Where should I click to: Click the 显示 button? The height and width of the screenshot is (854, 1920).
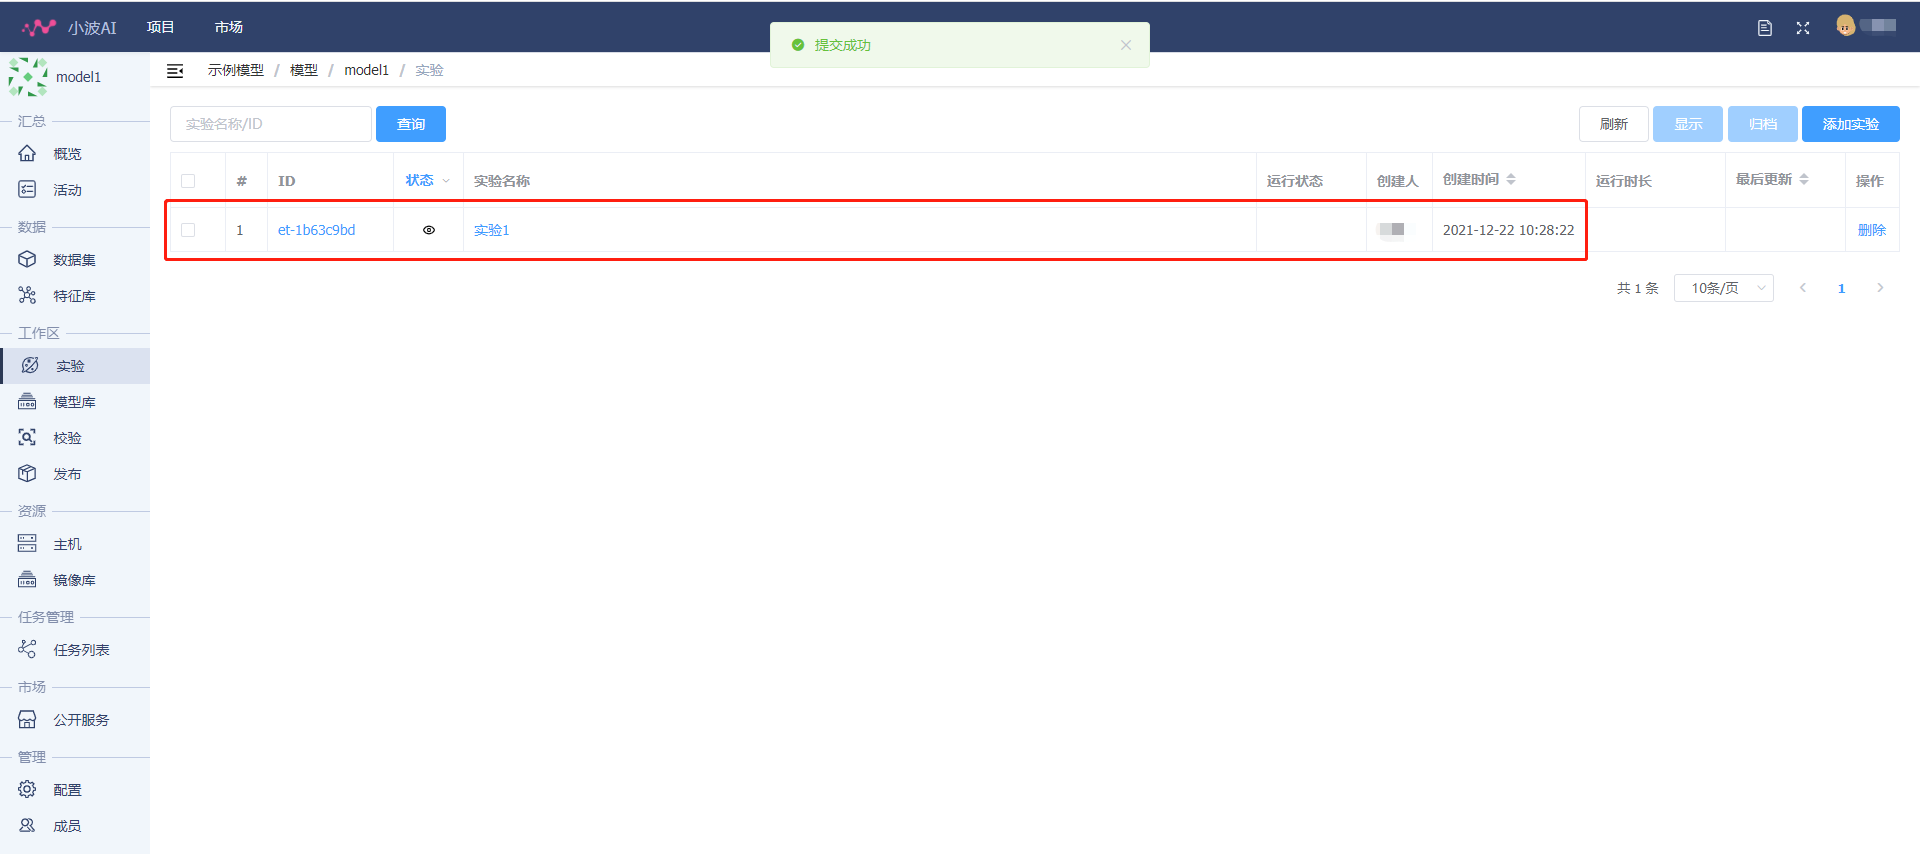pyautogui.click(x=1688, y=124)
